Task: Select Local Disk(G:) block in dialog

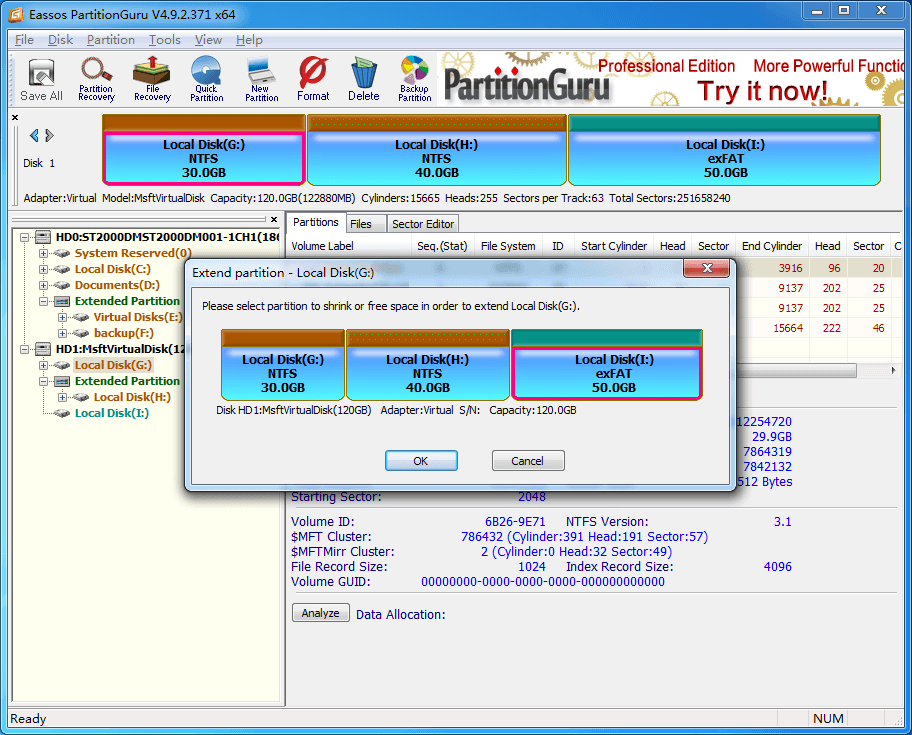Action: 283,365
